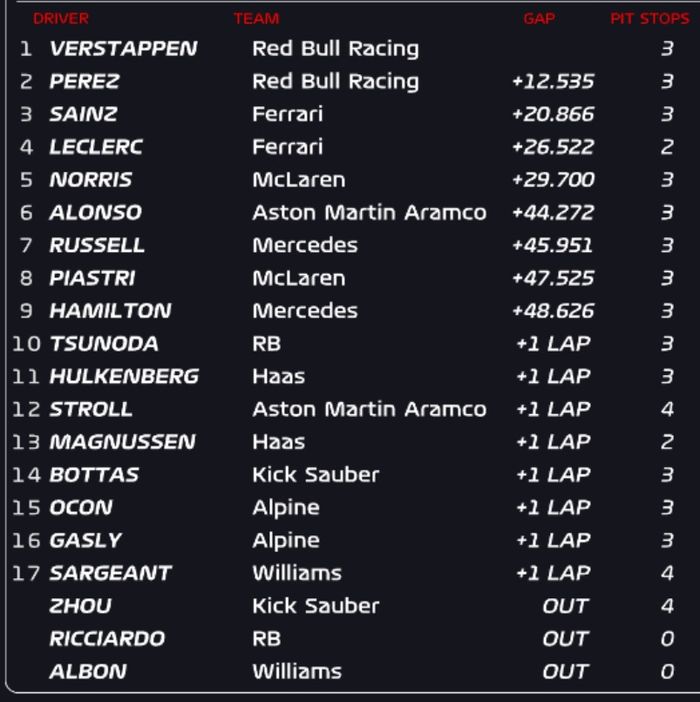
Task: Click the HAMILTON driver name
Action: tap(110, 311)
